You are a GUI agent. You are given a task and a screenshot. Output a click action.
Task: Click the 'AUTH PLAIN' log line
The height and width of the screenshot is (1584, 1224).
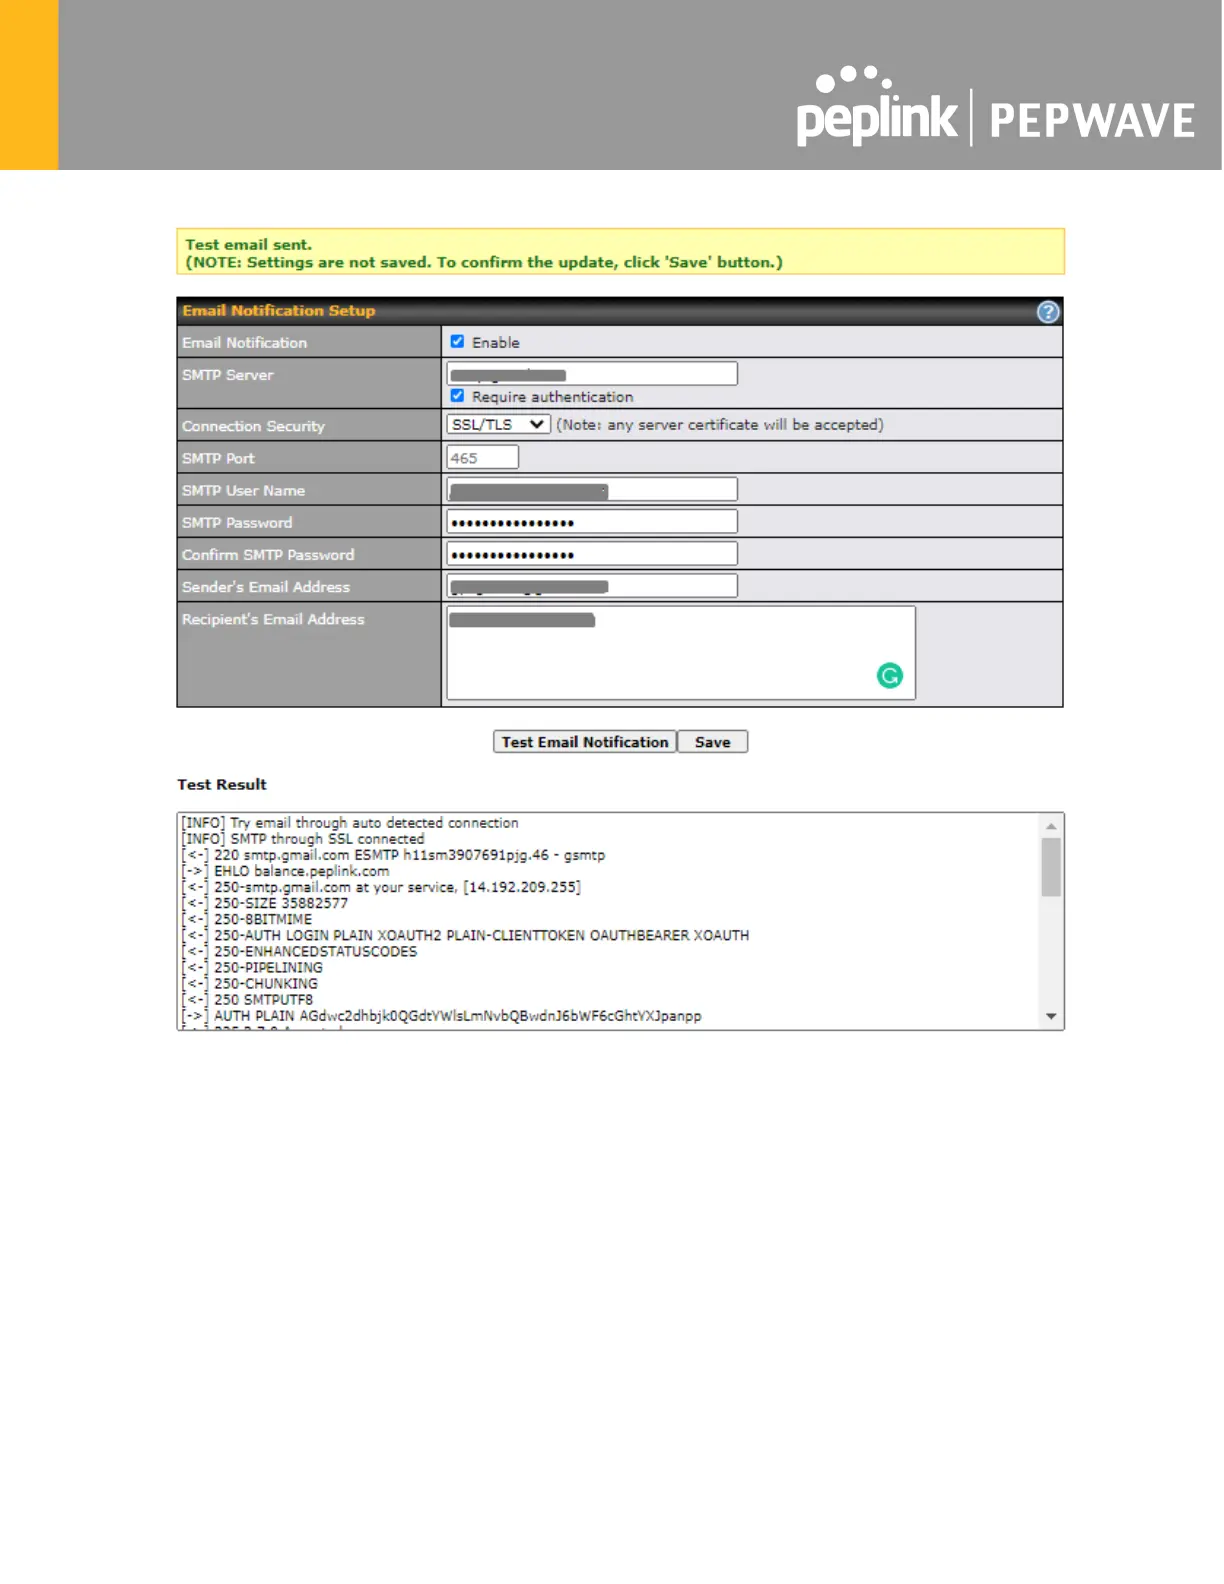[x=442, y=1015]
